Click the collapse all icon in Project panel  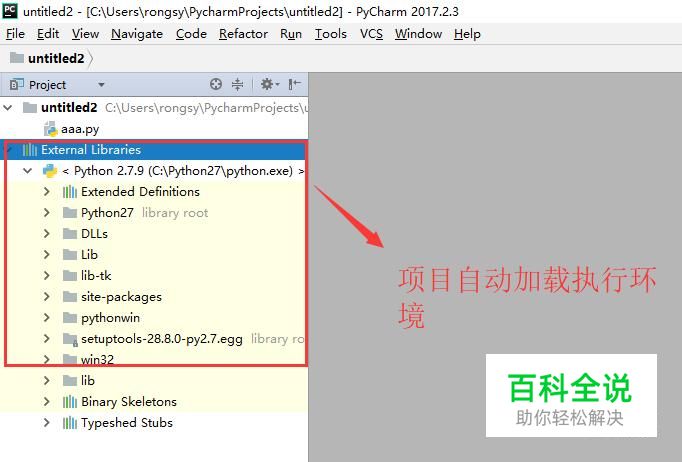[237, 84]
